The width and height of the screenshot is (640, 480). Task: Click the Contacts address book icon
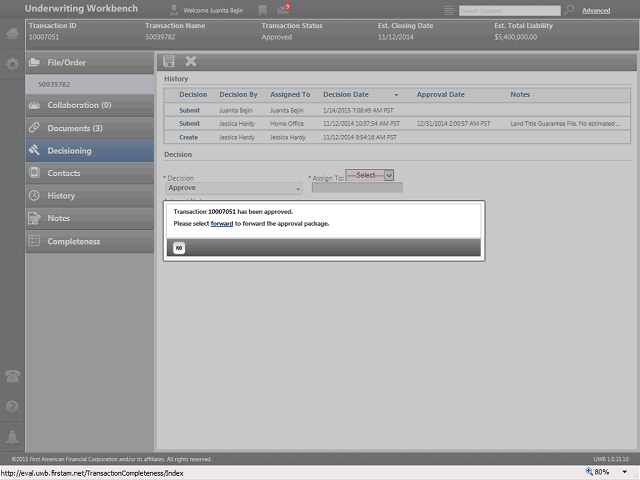pos(34,173)
